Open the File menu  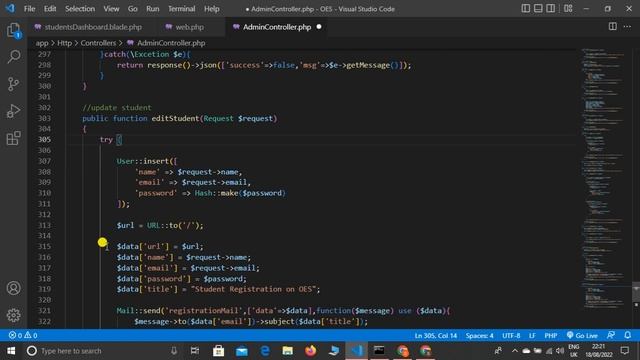click(x=29, y=9)
